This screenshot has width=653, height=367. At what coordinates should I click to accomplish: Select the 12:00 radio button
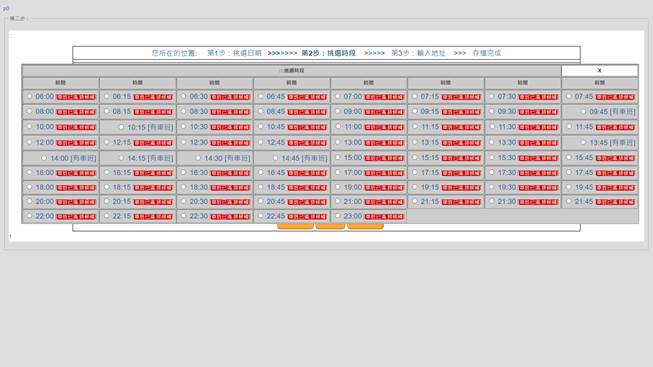click(30, 142)
